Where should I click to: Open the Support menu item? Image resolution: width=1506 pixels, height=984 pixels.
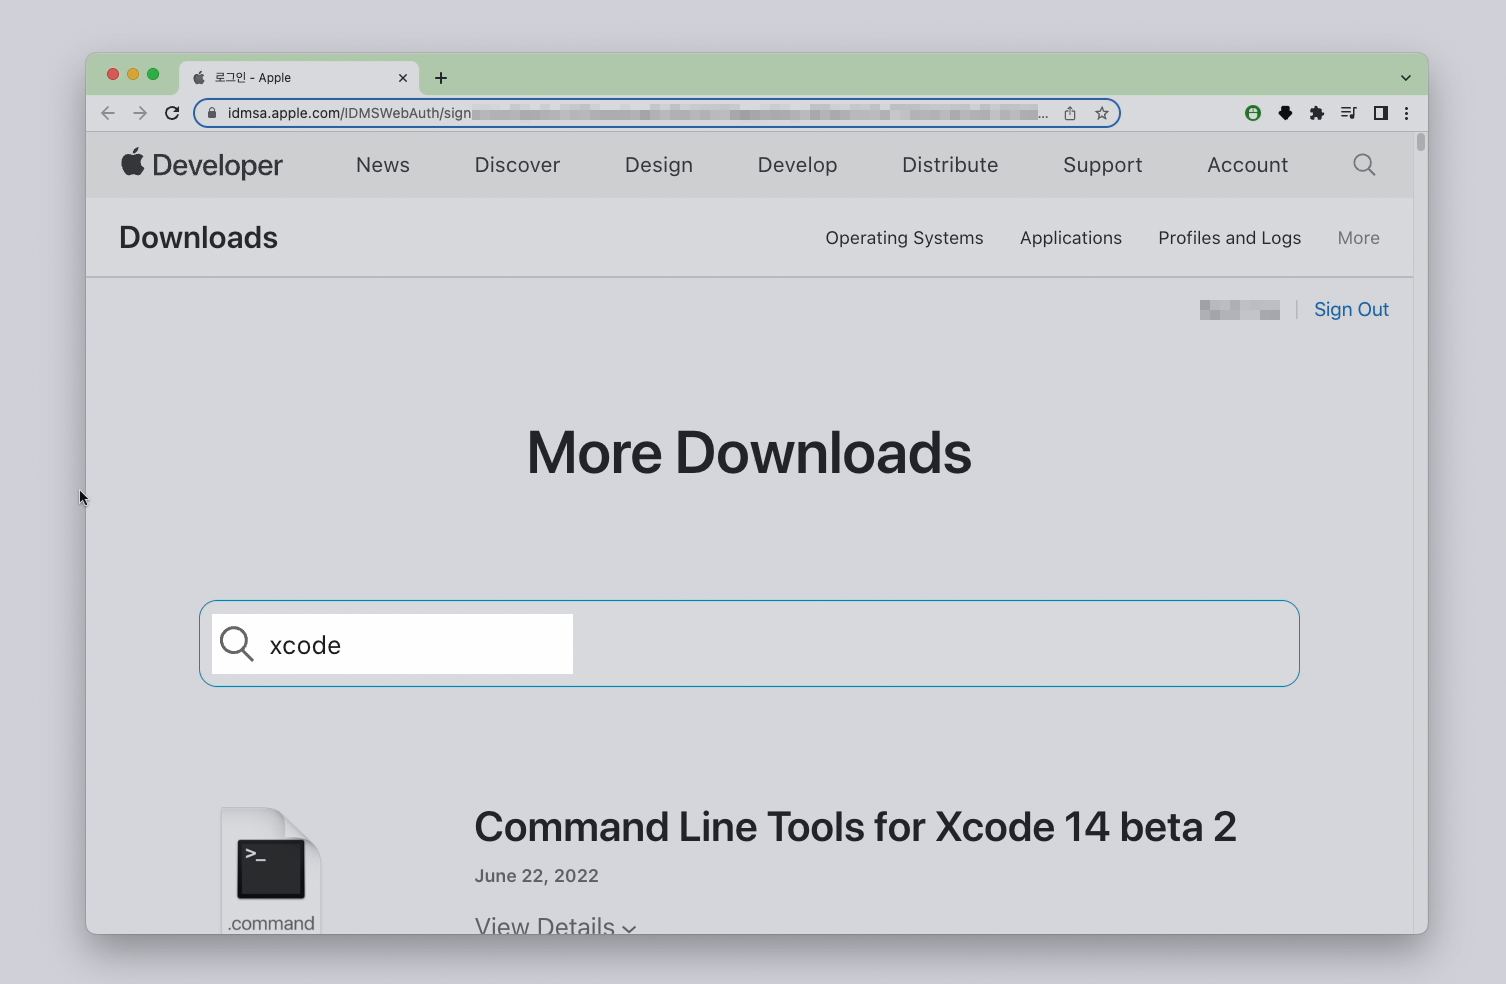click(x=1103, y=165)
